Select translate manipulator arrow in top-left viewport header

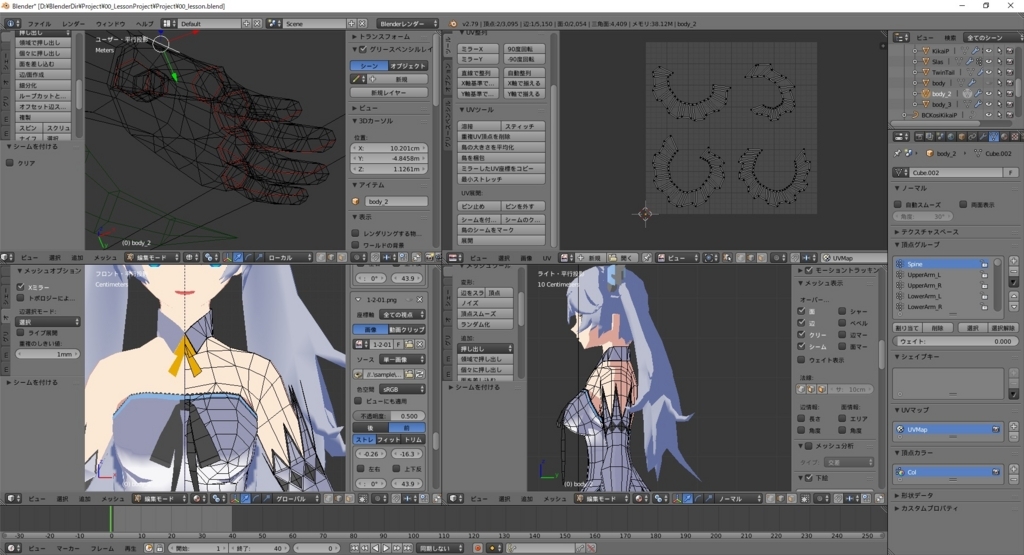click(238, 257)
